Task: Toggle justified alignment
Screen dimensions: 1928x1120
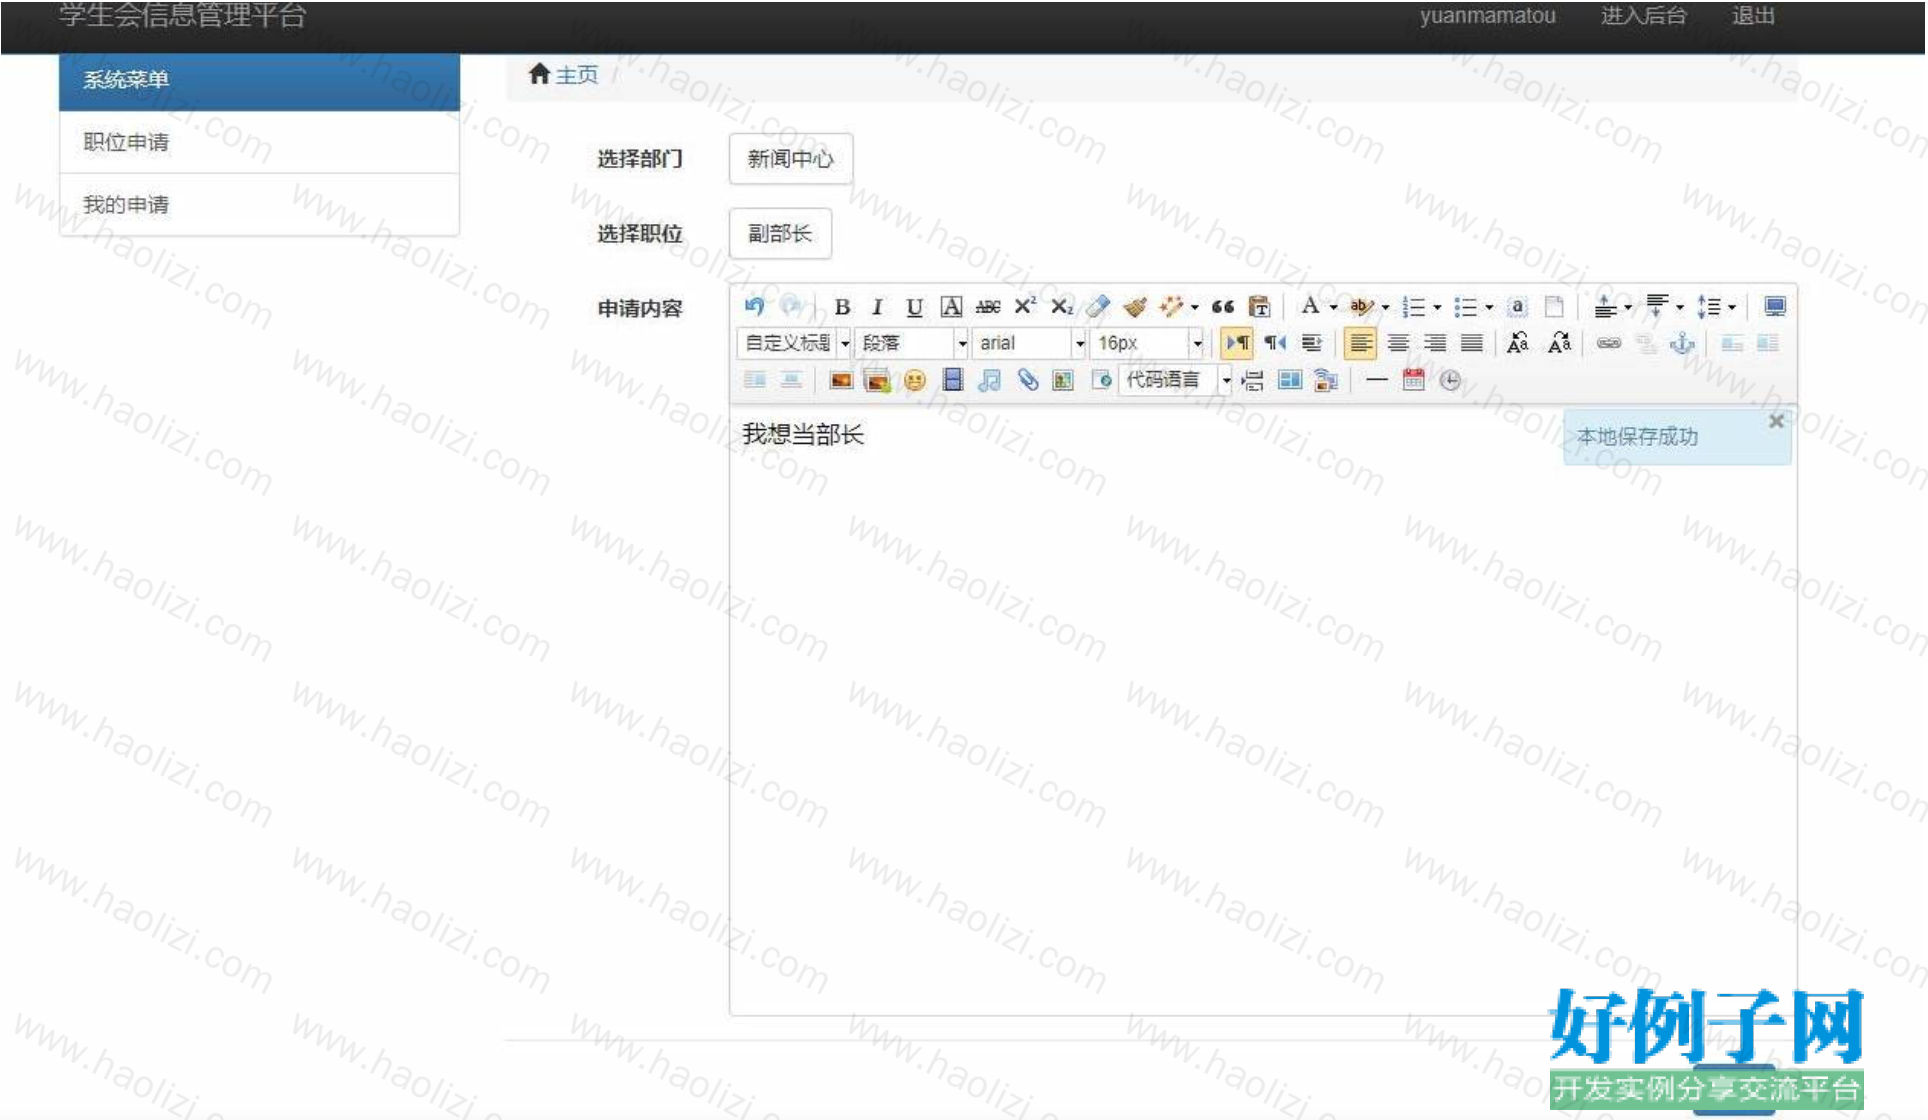Action: pyautogui.click(x=1472, y=343)
